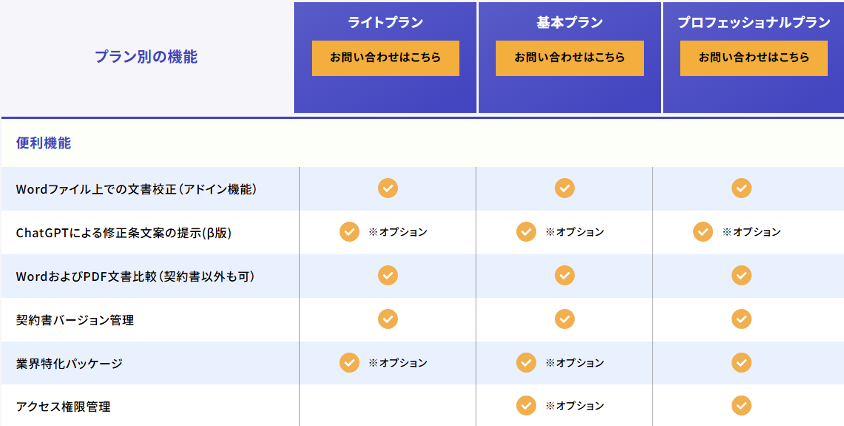The image size is (844, 426).
Task: Click プロフェッショナルプラン checkmark for アクセス権限管理
Action: (x=741, y=405)
